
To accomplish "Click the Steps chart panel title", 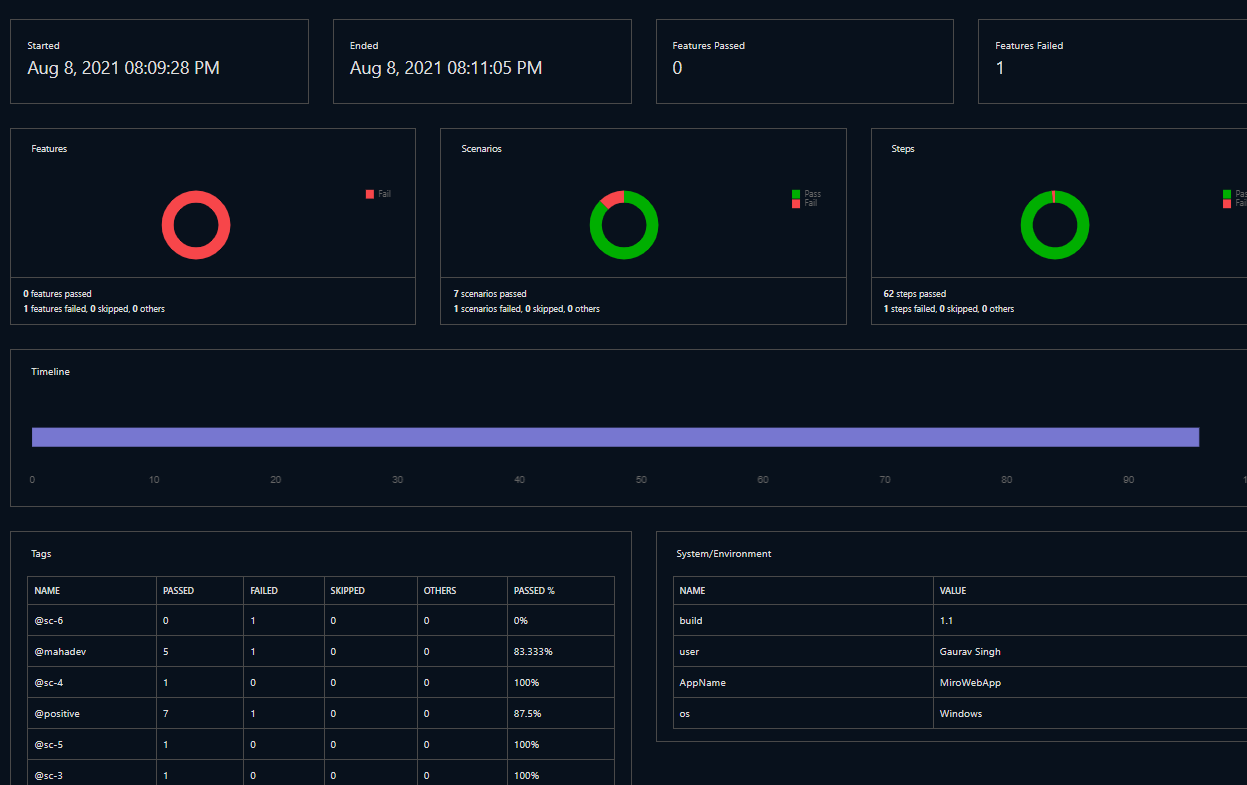I will pyautogui.click(x=903, y=149).
